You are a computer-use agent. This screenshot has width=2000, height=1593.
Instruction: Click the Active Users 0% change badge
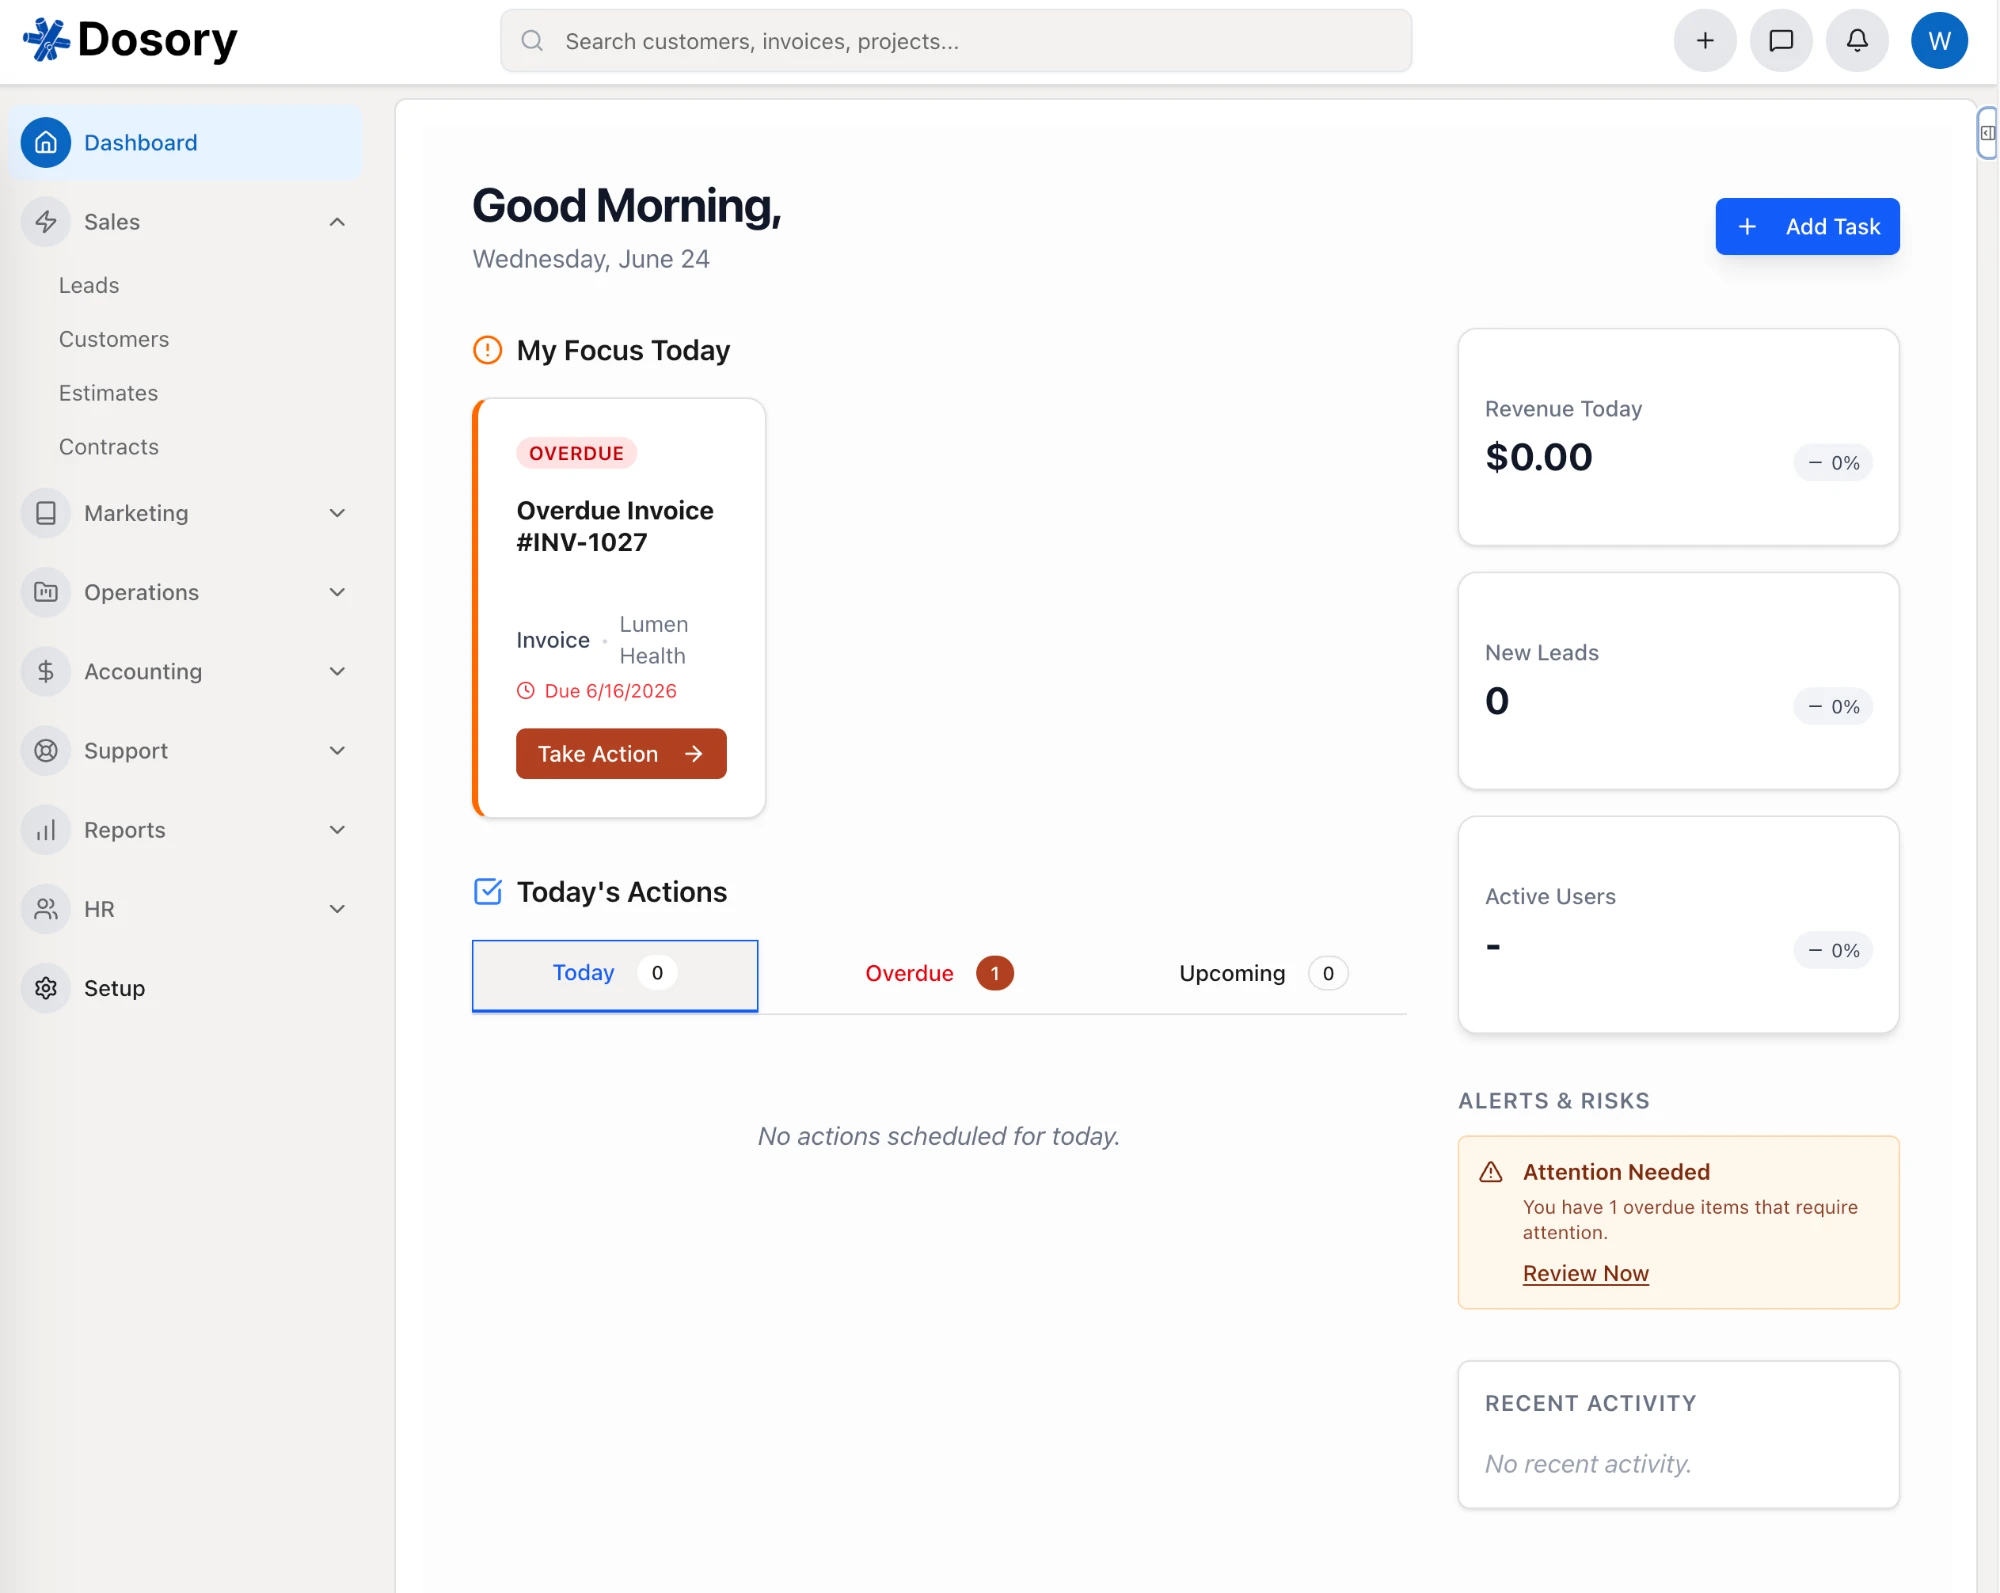pos(1833,951)
